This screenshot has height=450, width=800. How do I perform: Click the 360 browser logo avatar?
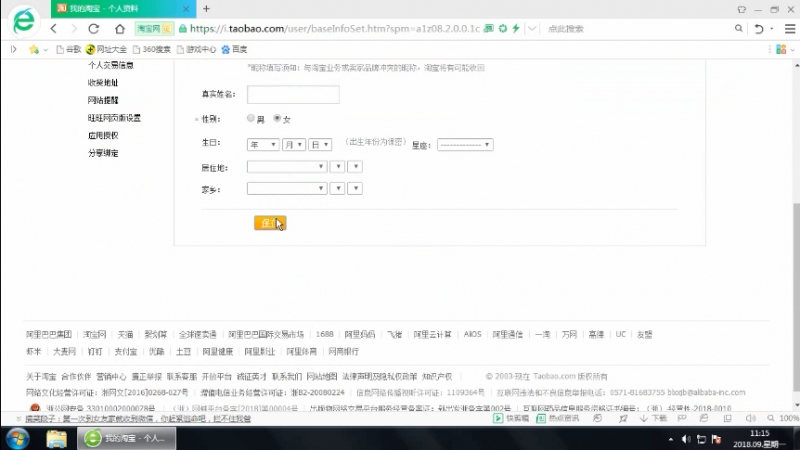click(23, 21)
